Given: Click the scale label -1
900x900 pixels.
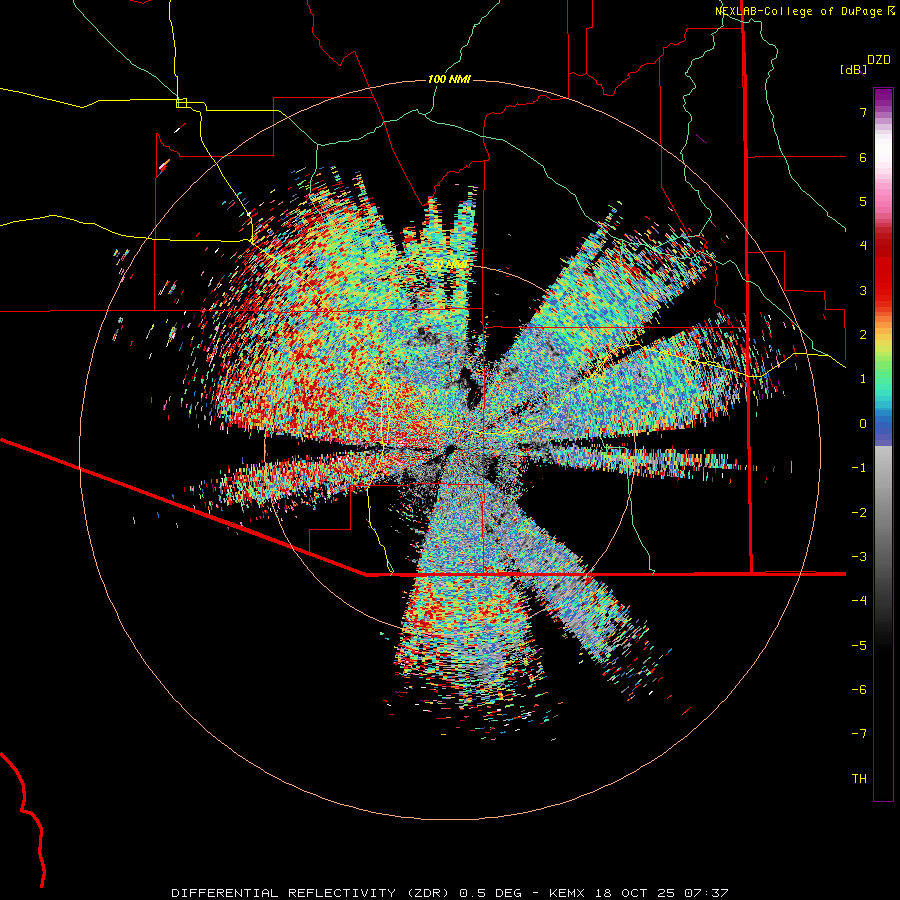Looking at the screenshot, I should click(x=859, y=468).
